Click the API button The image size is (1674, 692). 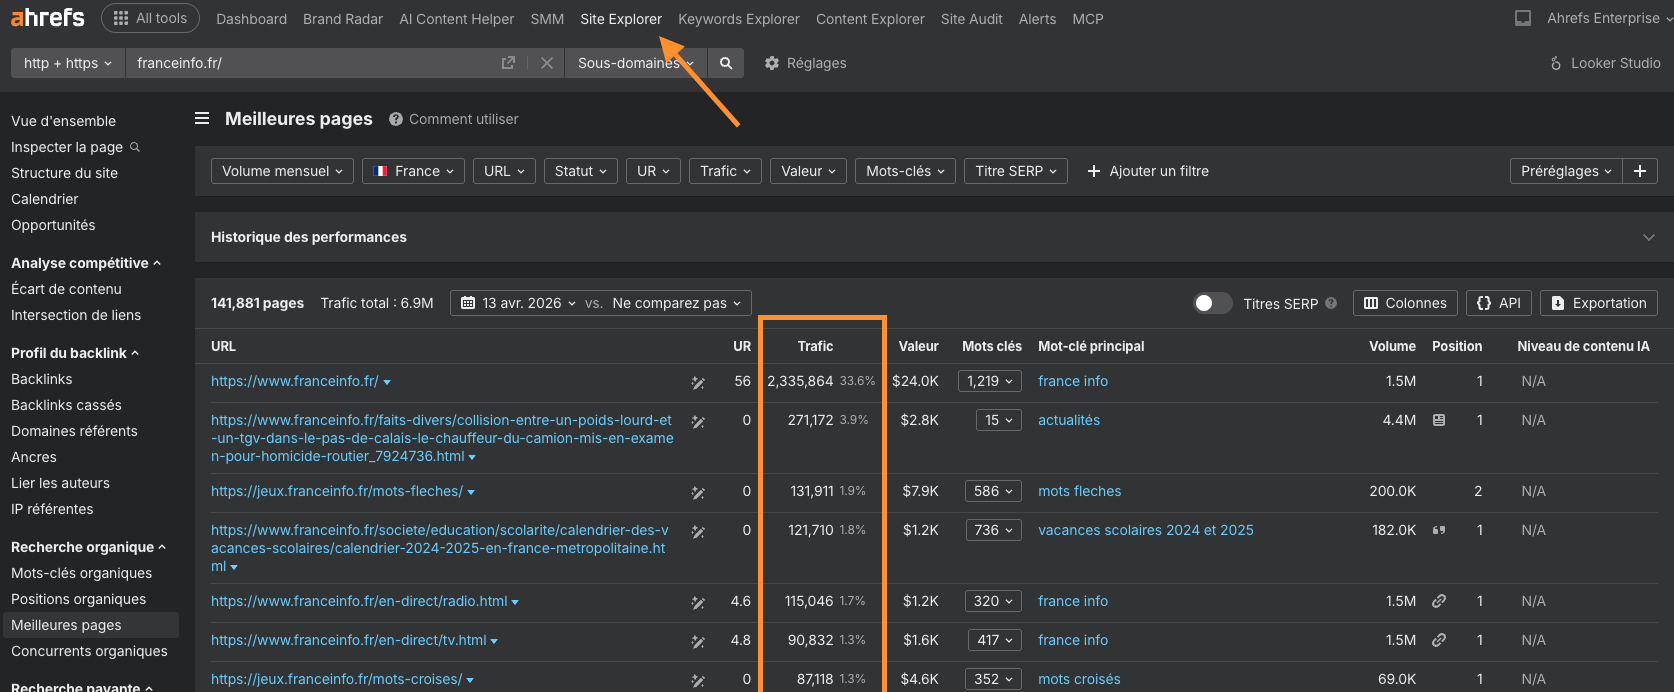point(1499,303)
